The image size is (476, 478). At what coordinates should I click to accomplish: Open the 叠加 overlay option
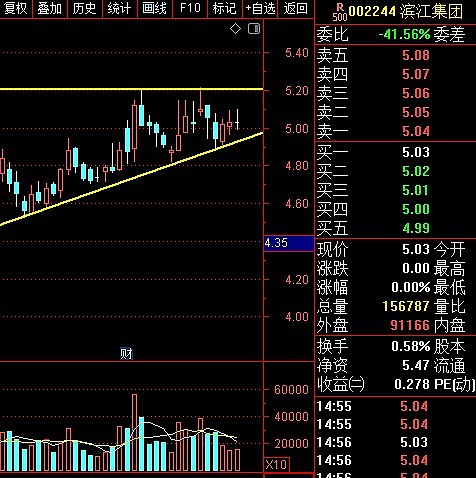coord(50,8)
